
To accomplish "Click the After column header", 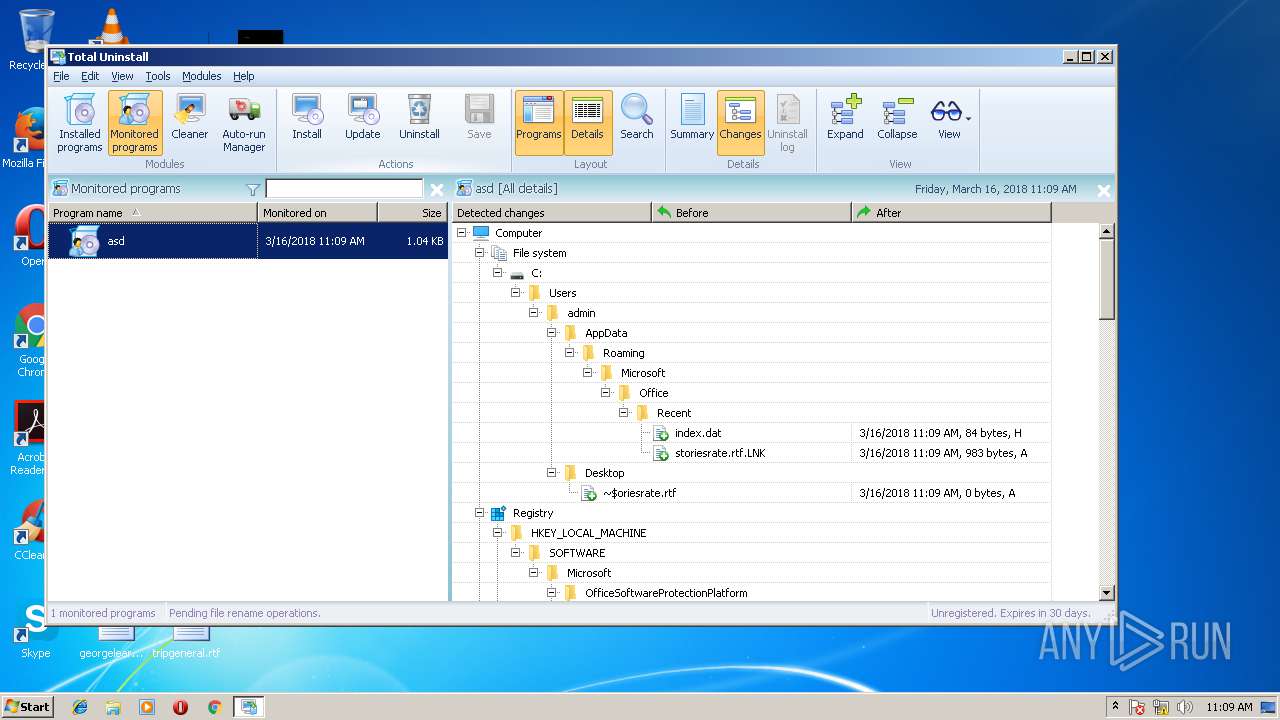I will pos(951,213).
